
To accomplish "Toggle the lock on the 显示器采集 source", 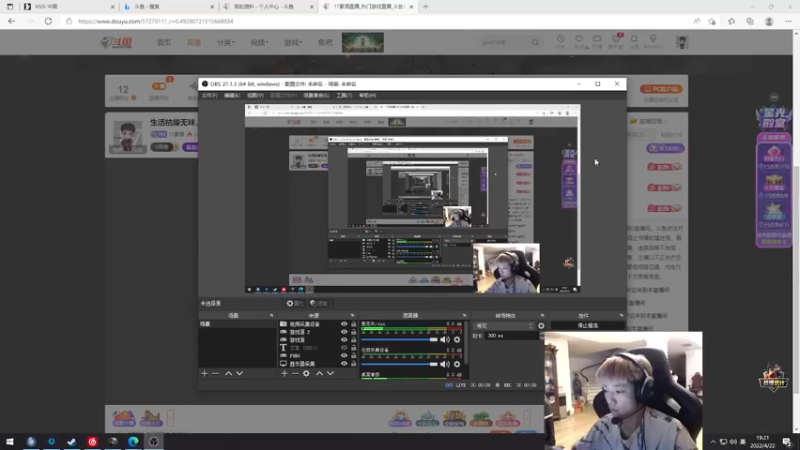I will tap(353, 364).
